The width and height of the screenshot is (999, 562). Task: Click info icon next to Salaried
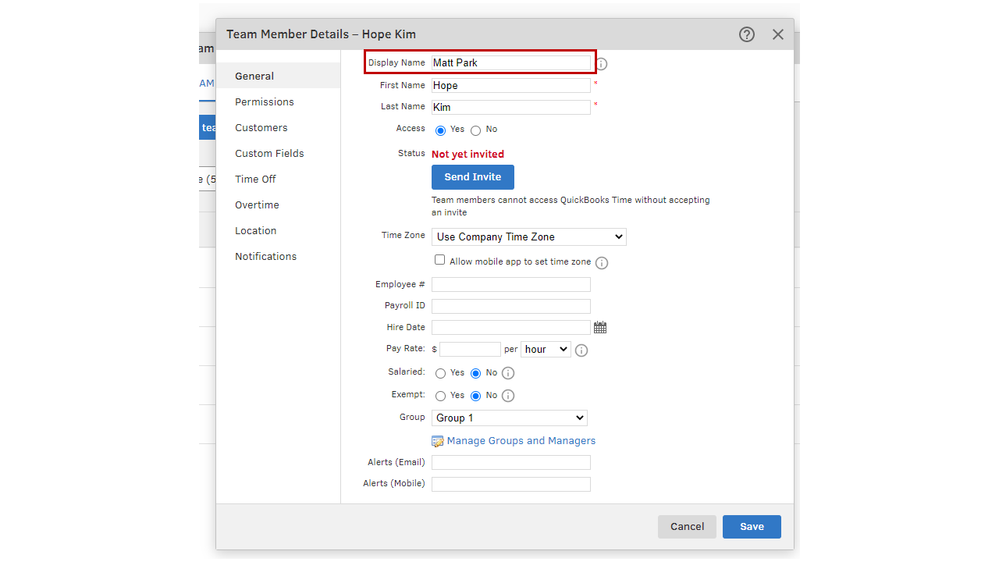tap(508, 373)
